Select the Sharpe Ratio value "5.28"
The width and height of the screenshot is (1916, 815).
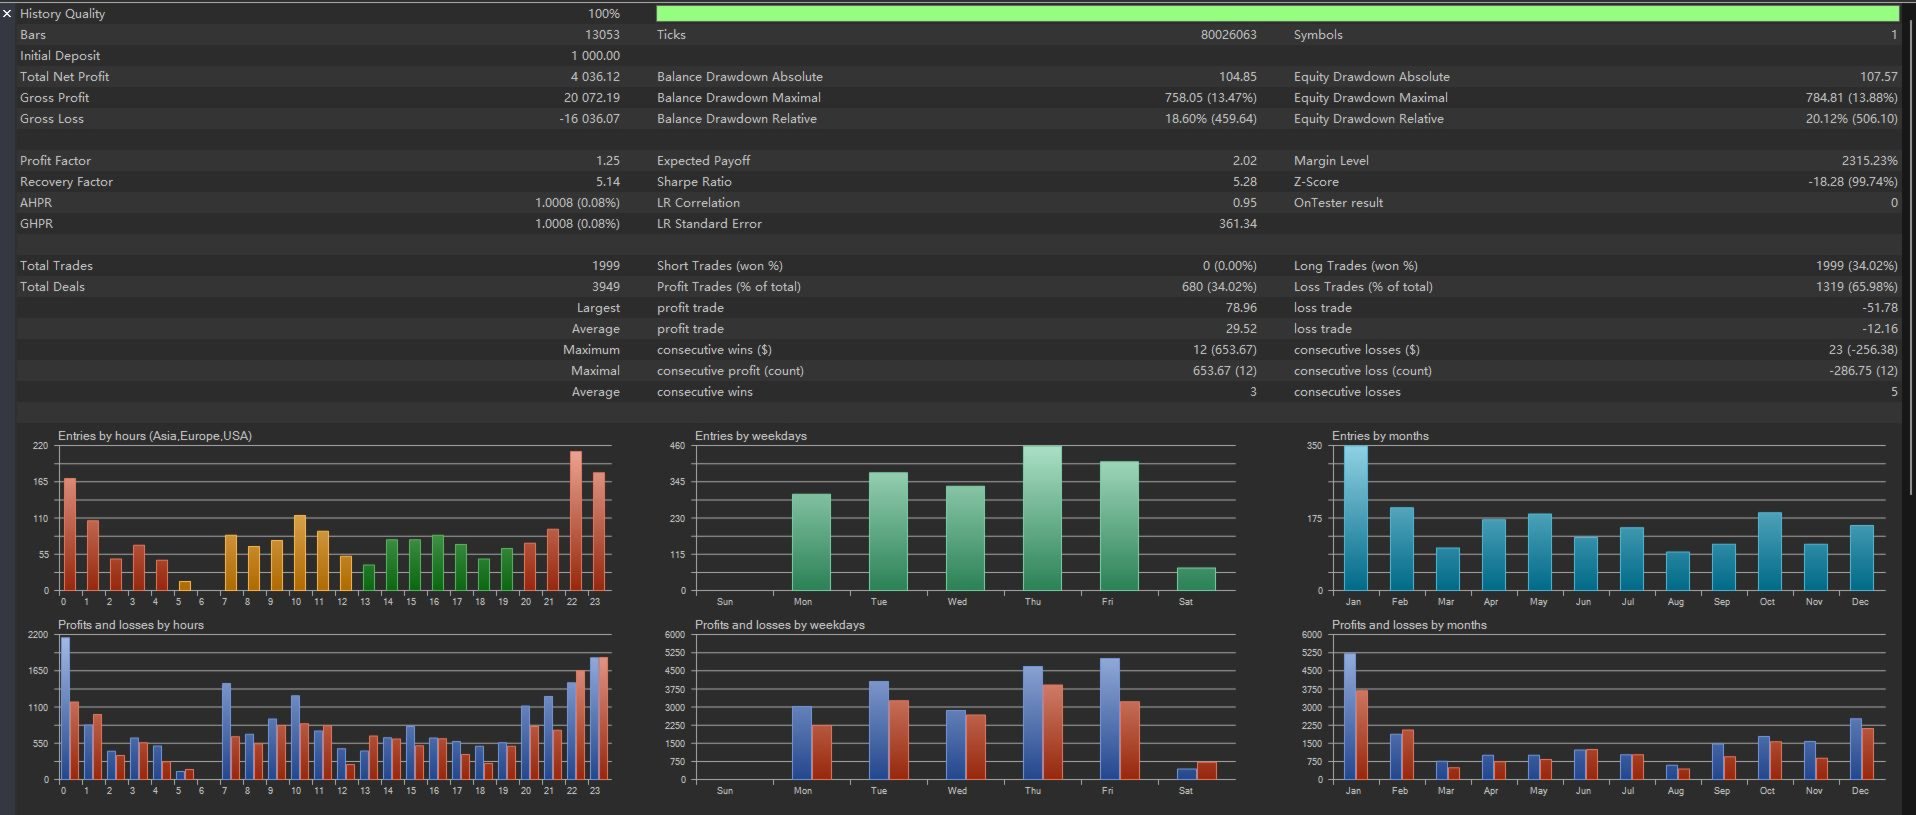pos(1245,182)
